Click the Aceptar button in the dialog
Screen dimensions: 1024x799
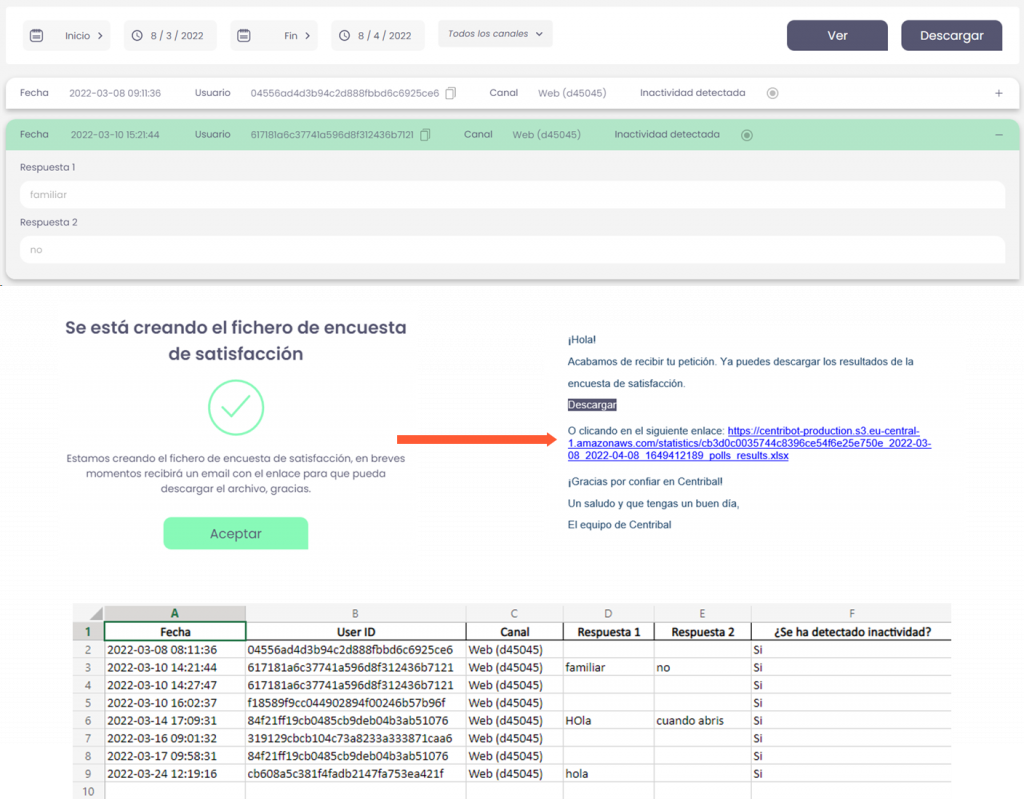click(236, 533)
